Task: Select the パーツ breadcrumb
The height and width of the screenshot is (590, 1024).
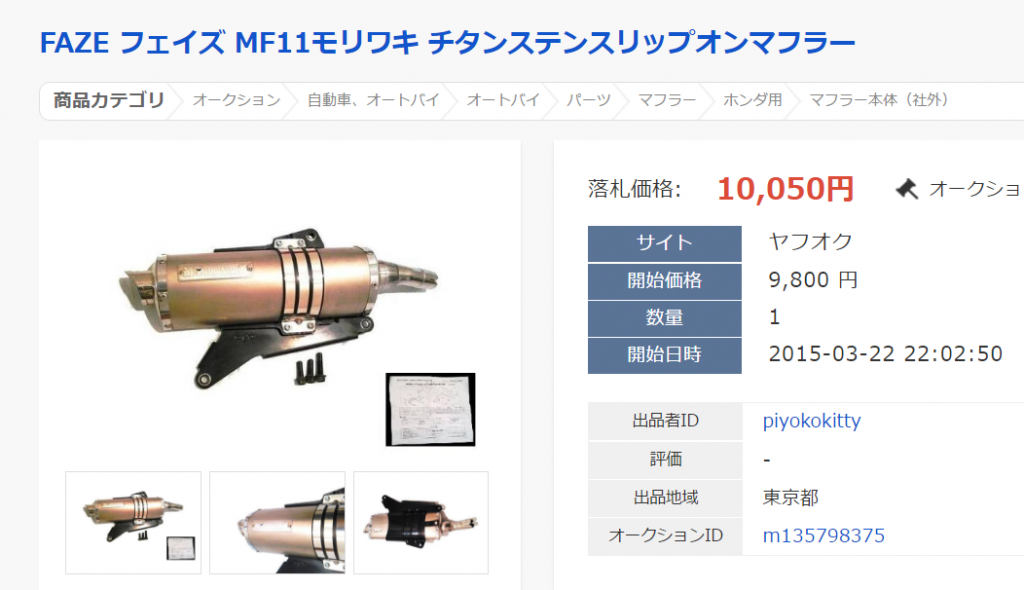Action: pos(588,100)
